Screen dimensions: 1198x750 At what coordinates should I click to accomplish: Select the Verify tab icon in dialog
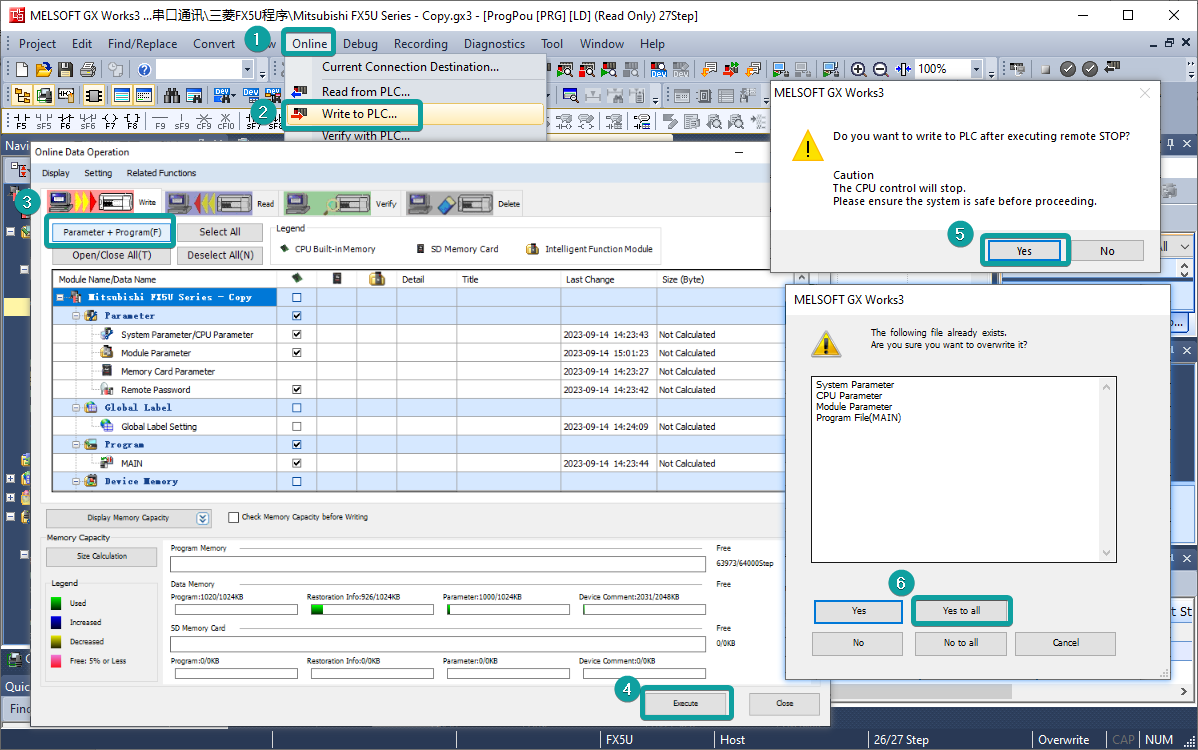[328, 203]
